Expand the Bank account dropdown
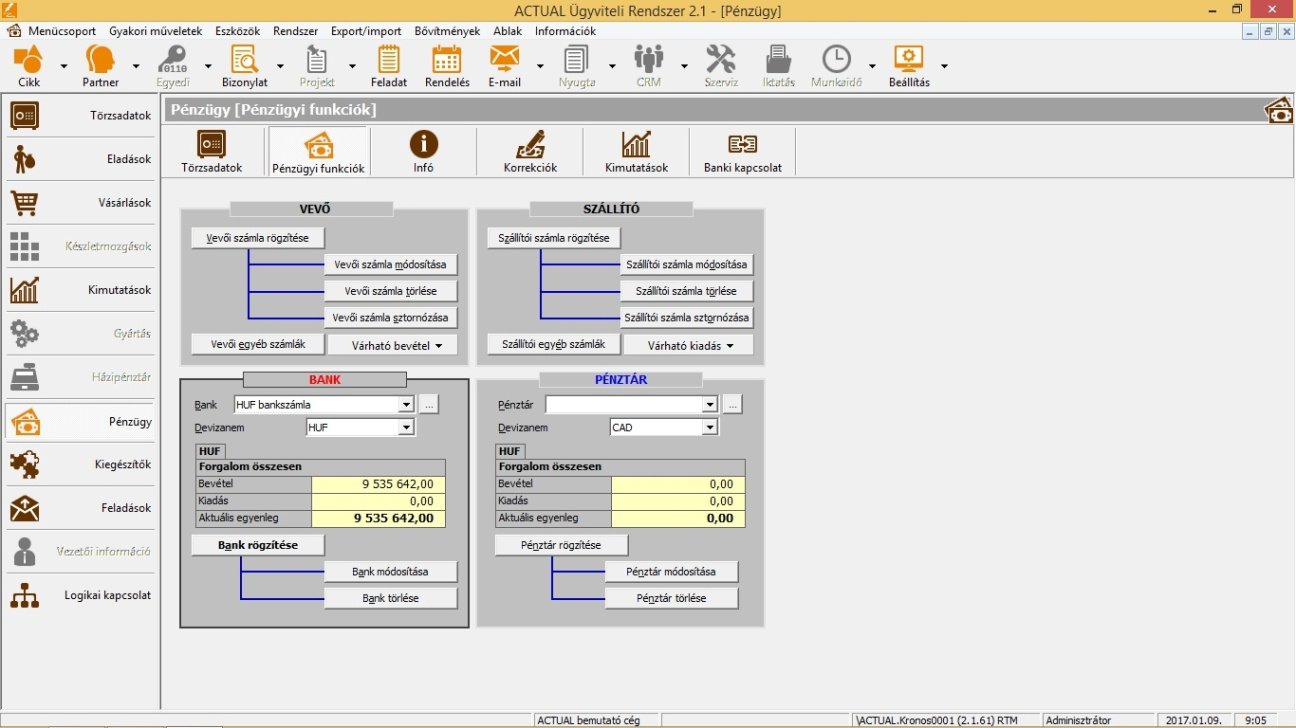Viewport: 1296px width, 728px height. (406, 405)
